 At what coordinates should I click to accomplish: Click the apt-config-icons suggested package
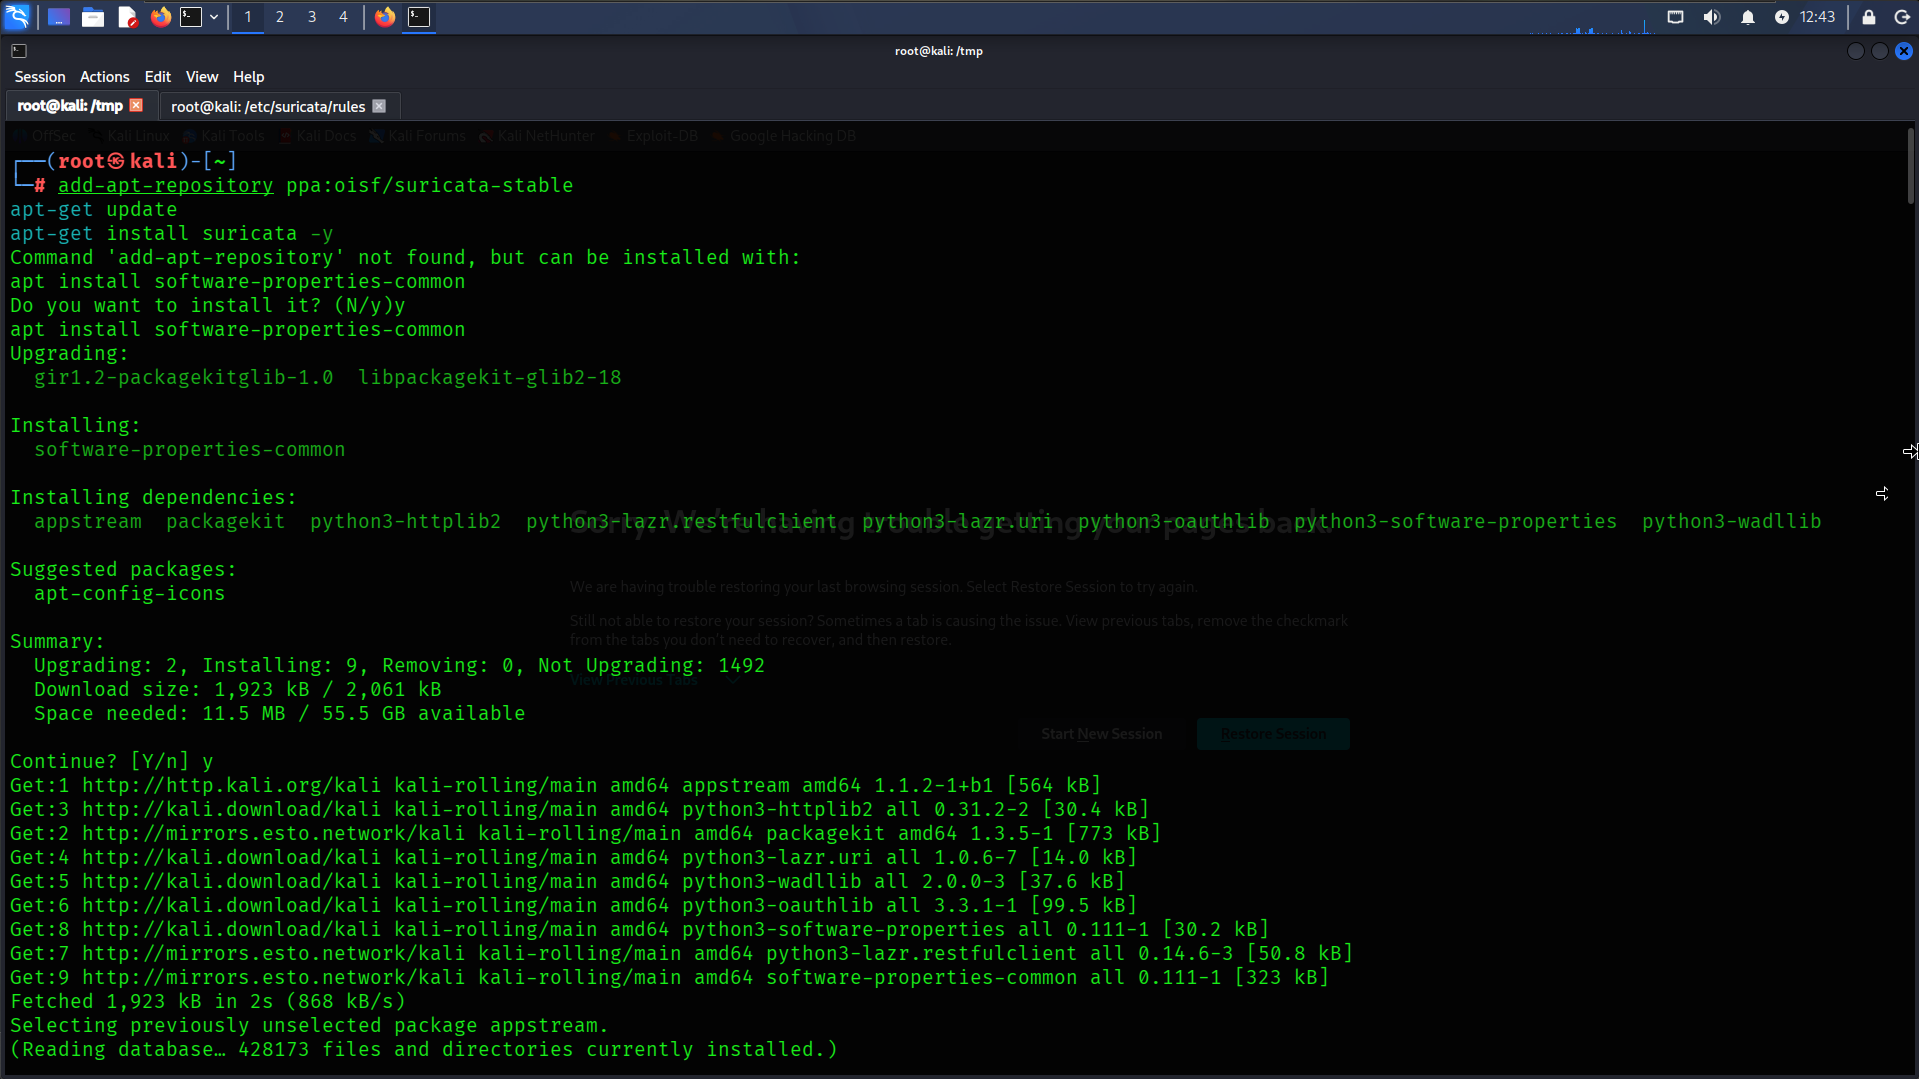click(130, 594)
